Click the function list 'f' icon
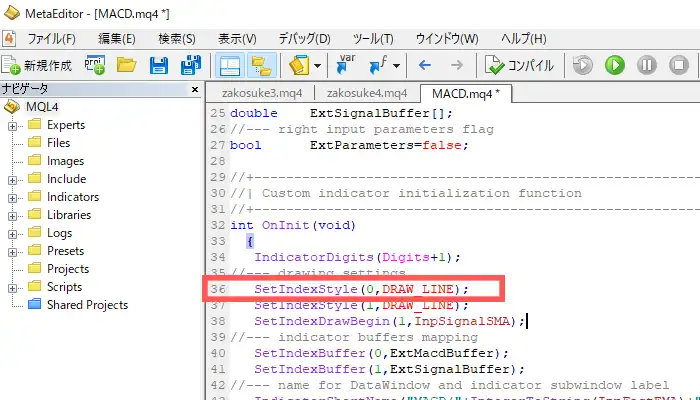700x400 pixels. pos(378,65)
